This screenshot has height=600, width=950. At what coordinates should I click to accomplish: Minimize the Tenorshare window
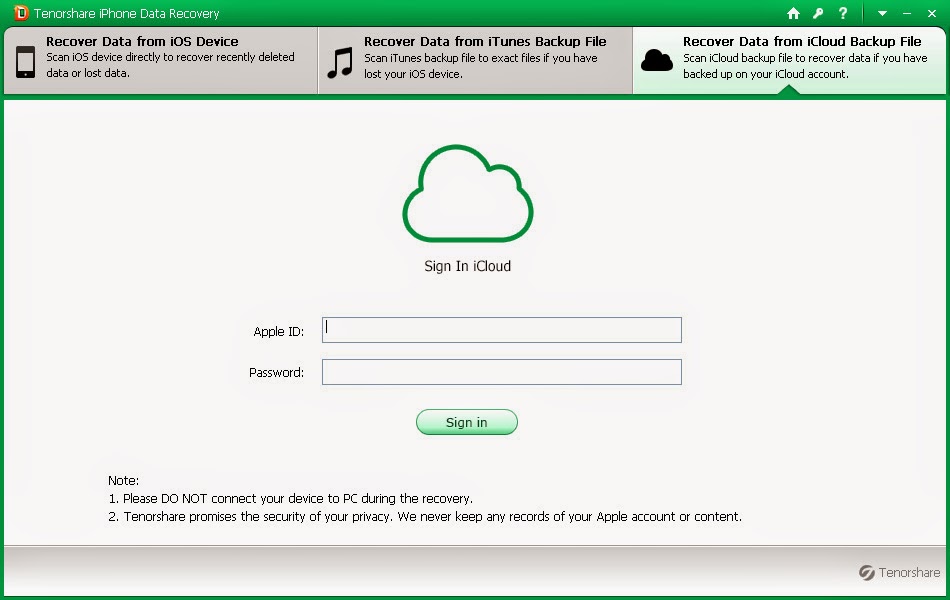[907, 13]
